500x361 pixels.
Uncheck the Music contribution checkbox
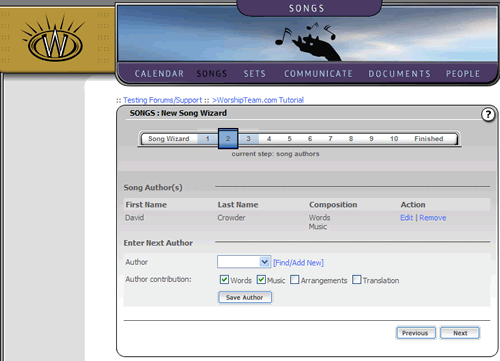261,279
